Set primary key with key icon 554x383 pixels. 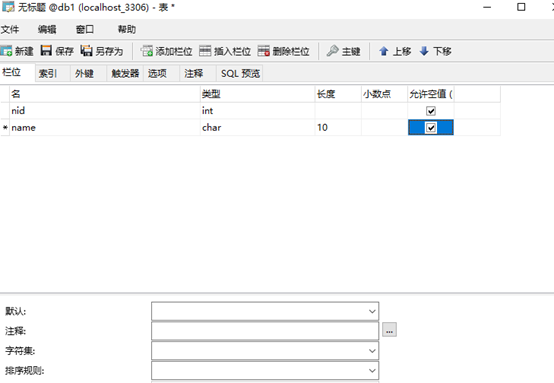click(x=332, y=51)
